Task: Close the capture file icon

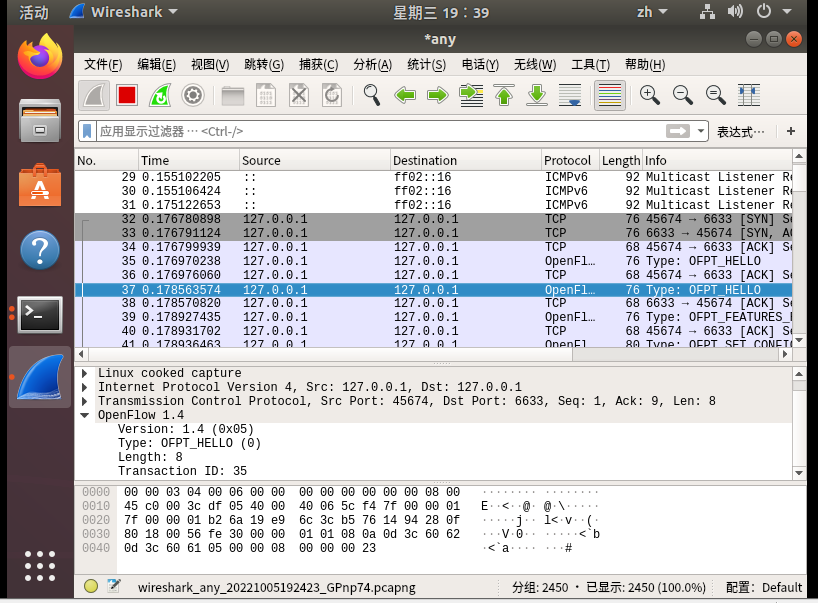Action: click(299, 95)
